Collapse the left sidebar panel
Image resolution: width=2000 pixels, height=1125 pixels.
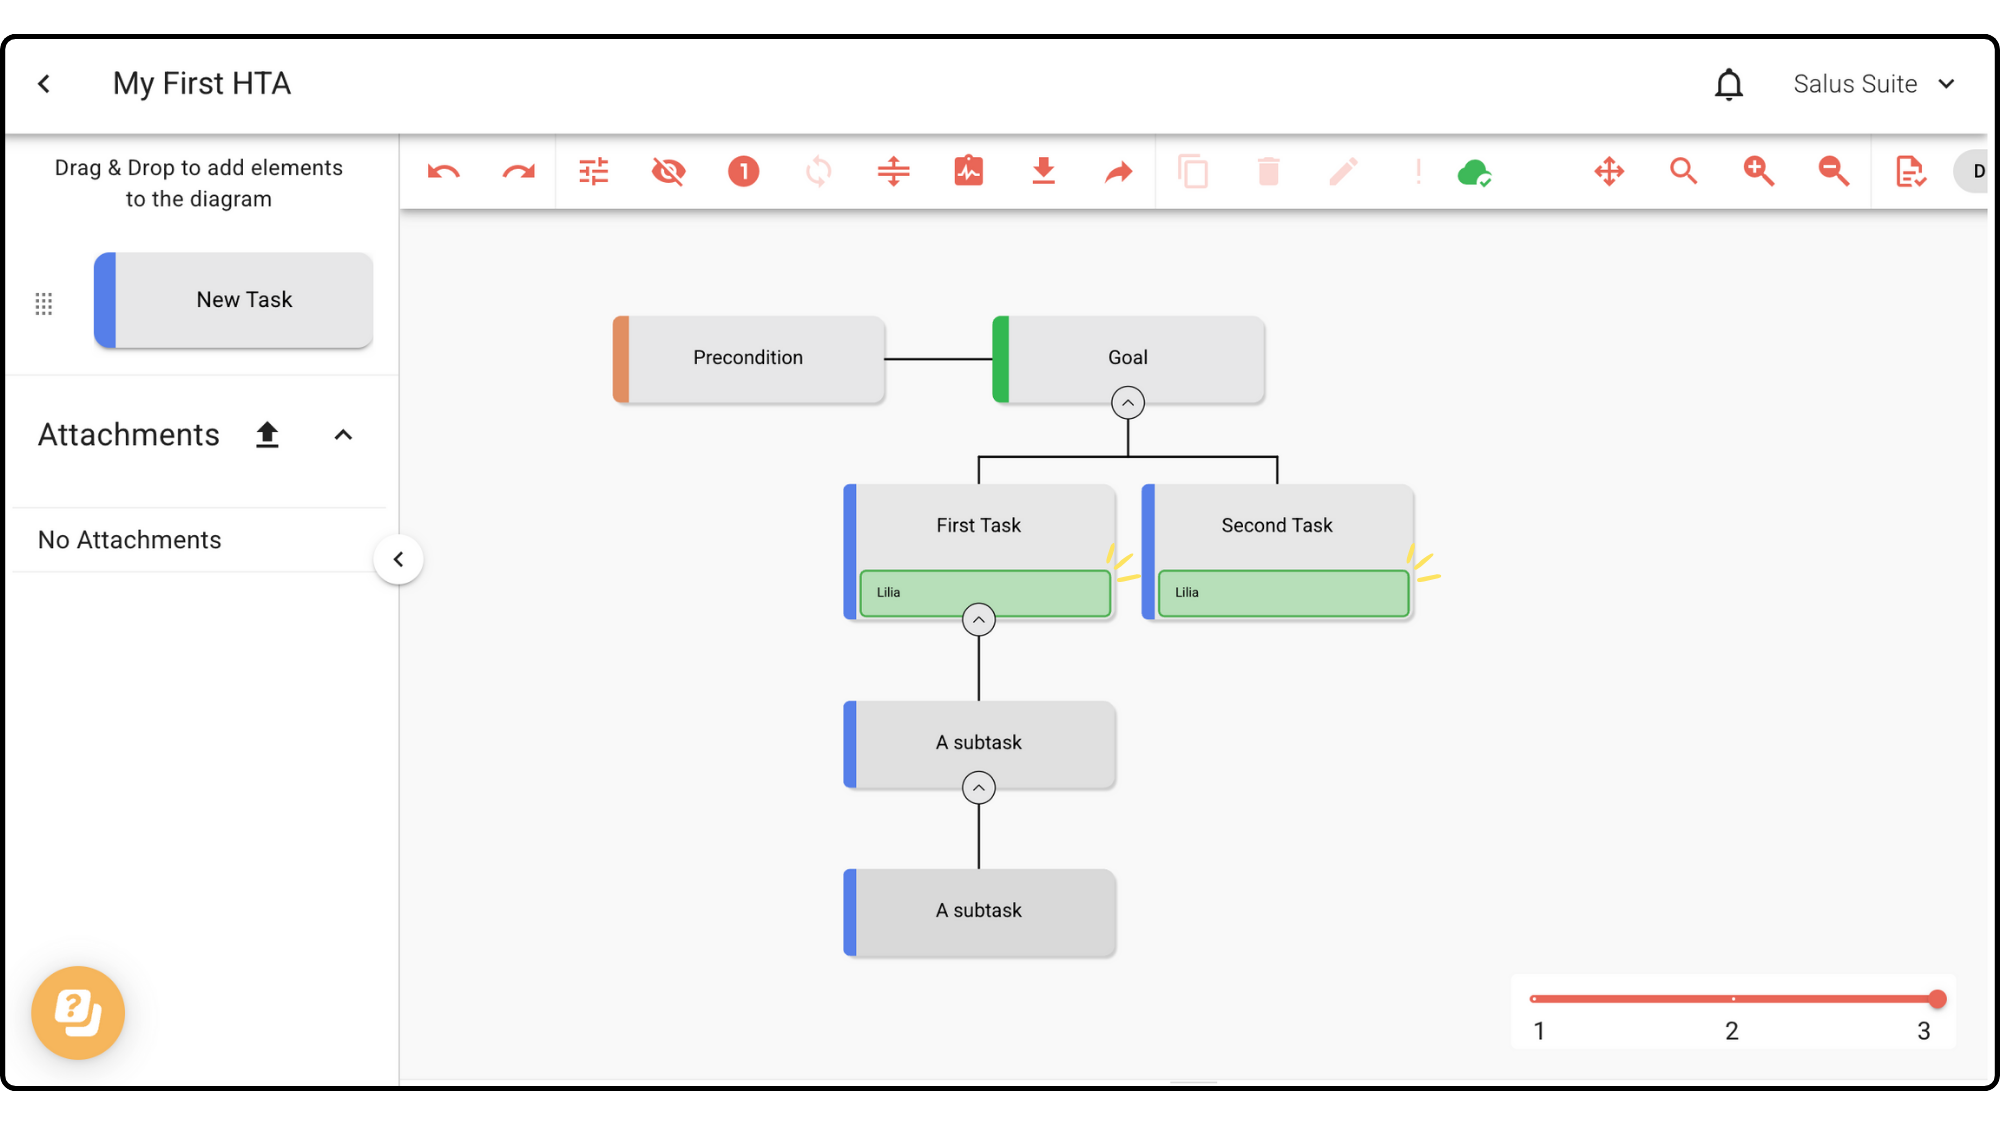point(398,559)
